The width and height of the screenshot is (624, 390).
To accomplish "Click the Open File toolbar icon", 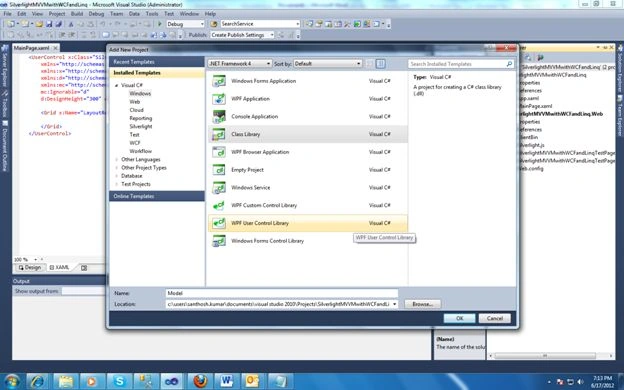I will point(39,24).
